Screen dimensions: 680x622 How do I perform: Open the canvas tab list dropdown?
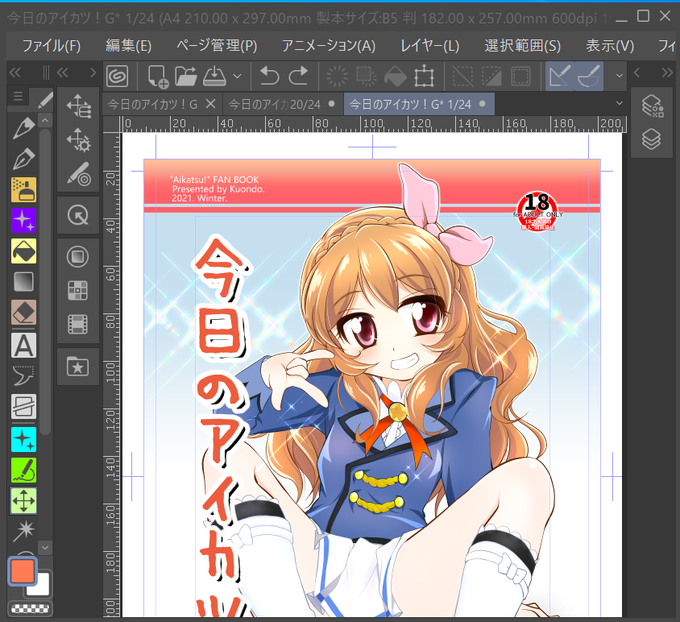pos(619,103)
